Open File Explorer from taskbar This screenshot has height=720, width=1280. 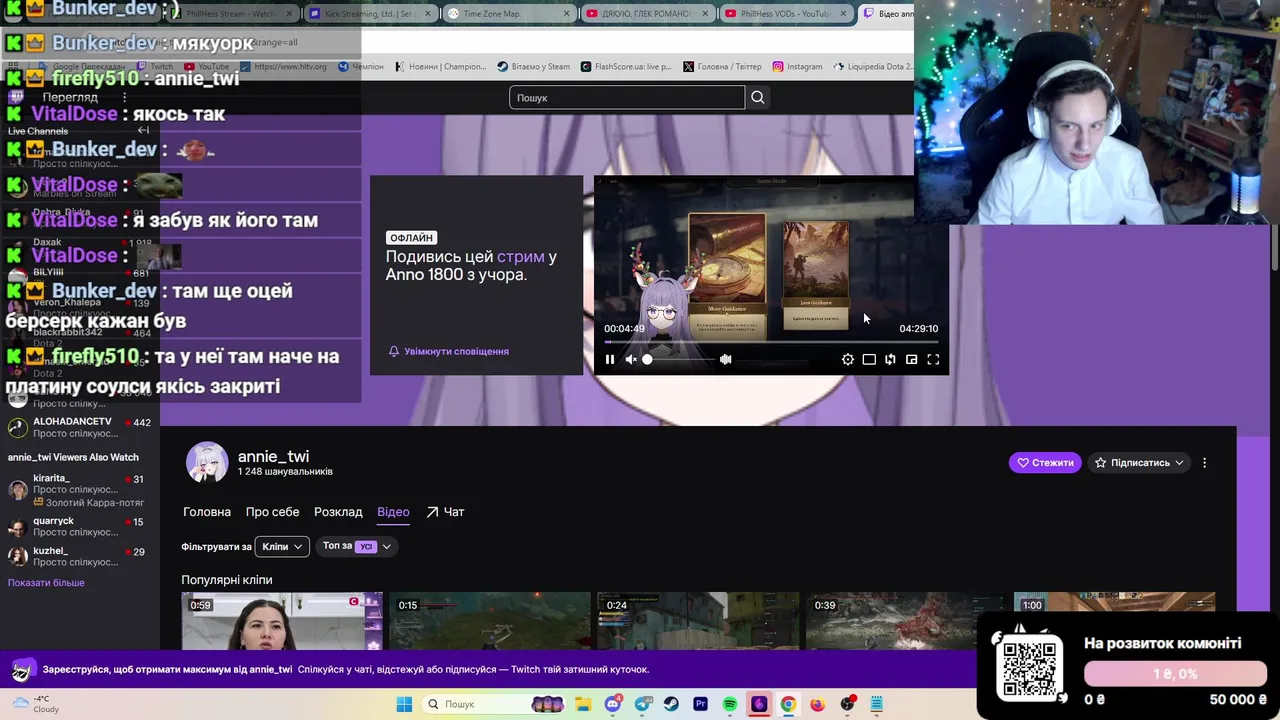click(x=584, y=704)
